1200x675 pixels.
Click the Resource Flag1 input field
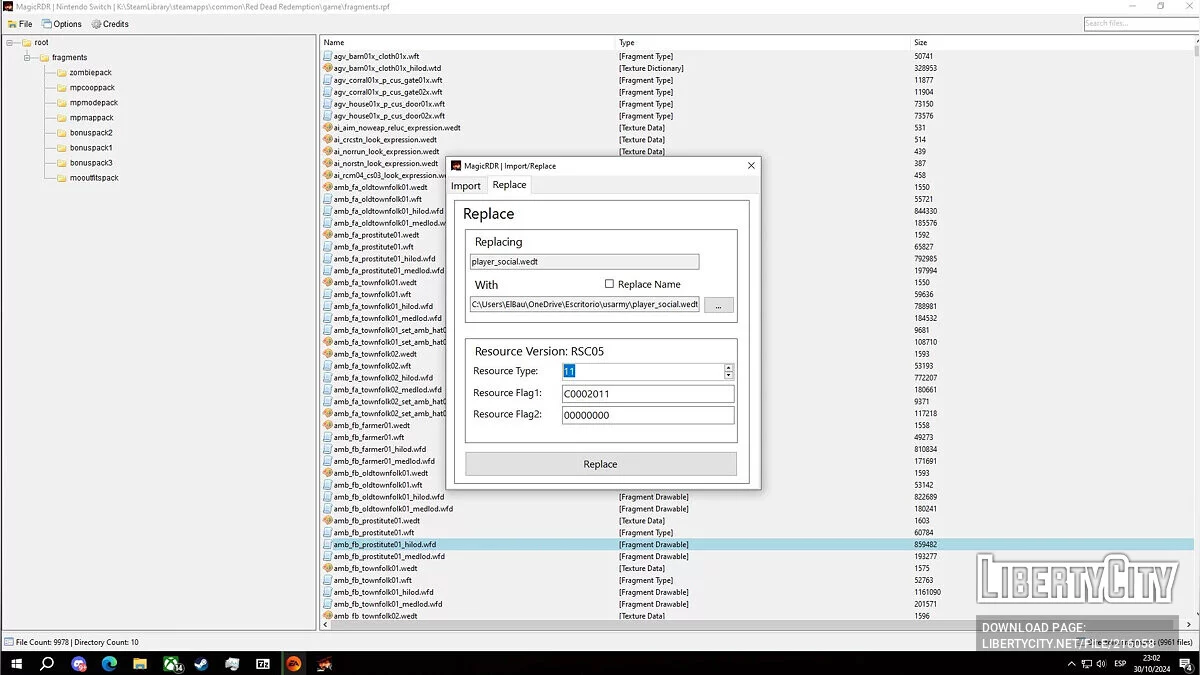pyautogui.click(x=647, y=394)
